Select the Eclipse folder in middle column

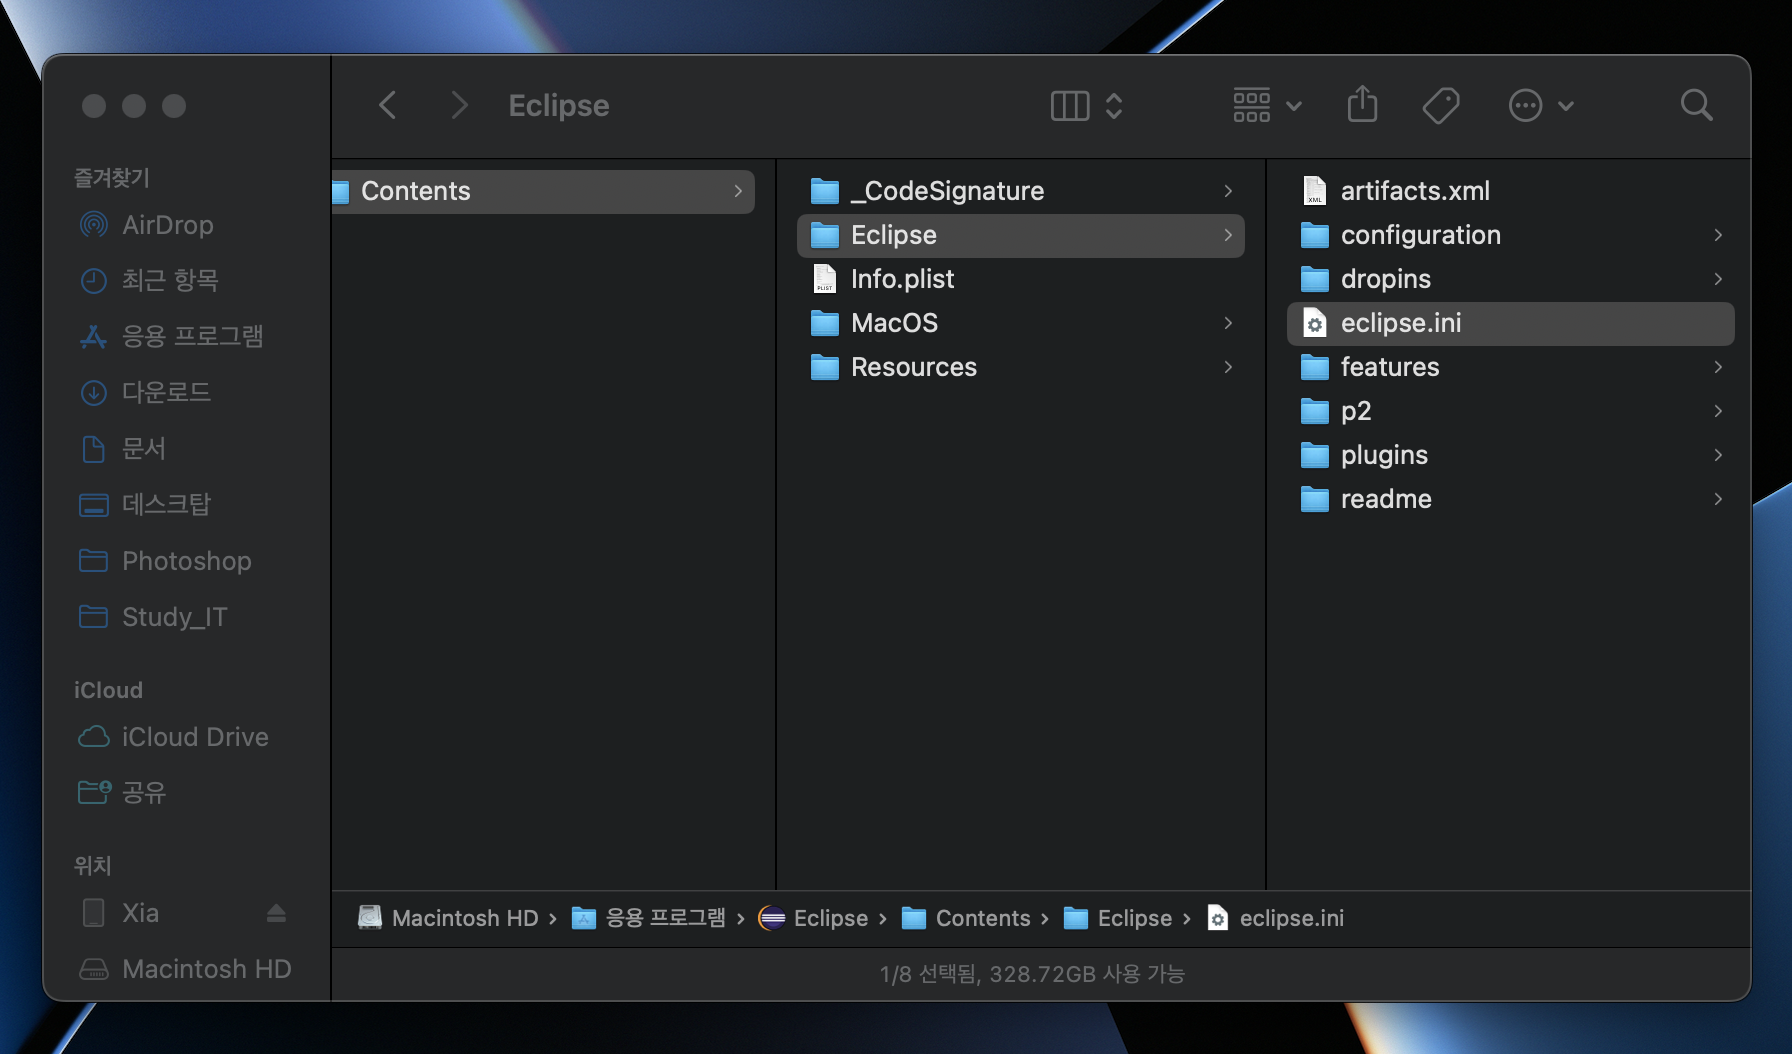pos(1021,235)
